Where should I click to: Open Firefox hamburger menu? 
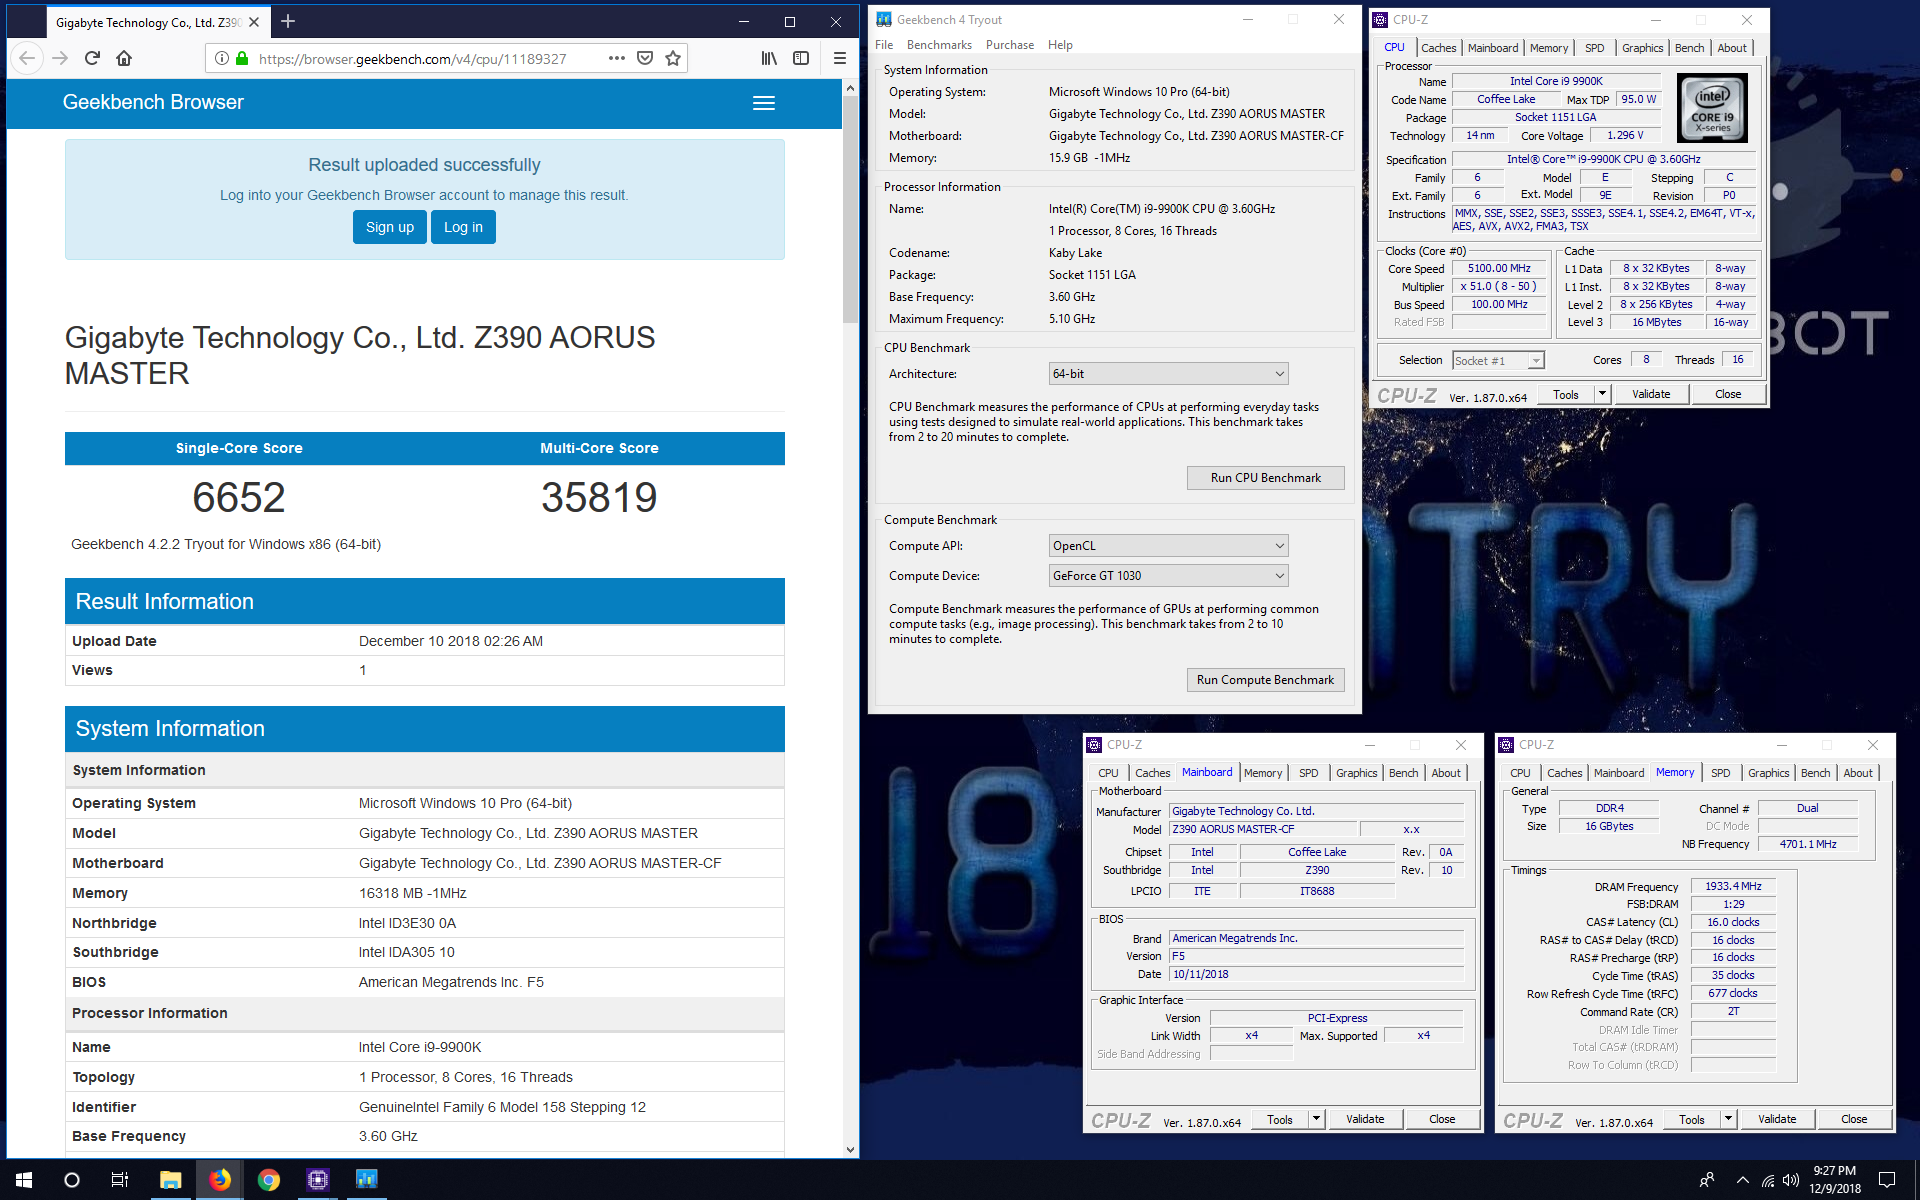[840, 58]
